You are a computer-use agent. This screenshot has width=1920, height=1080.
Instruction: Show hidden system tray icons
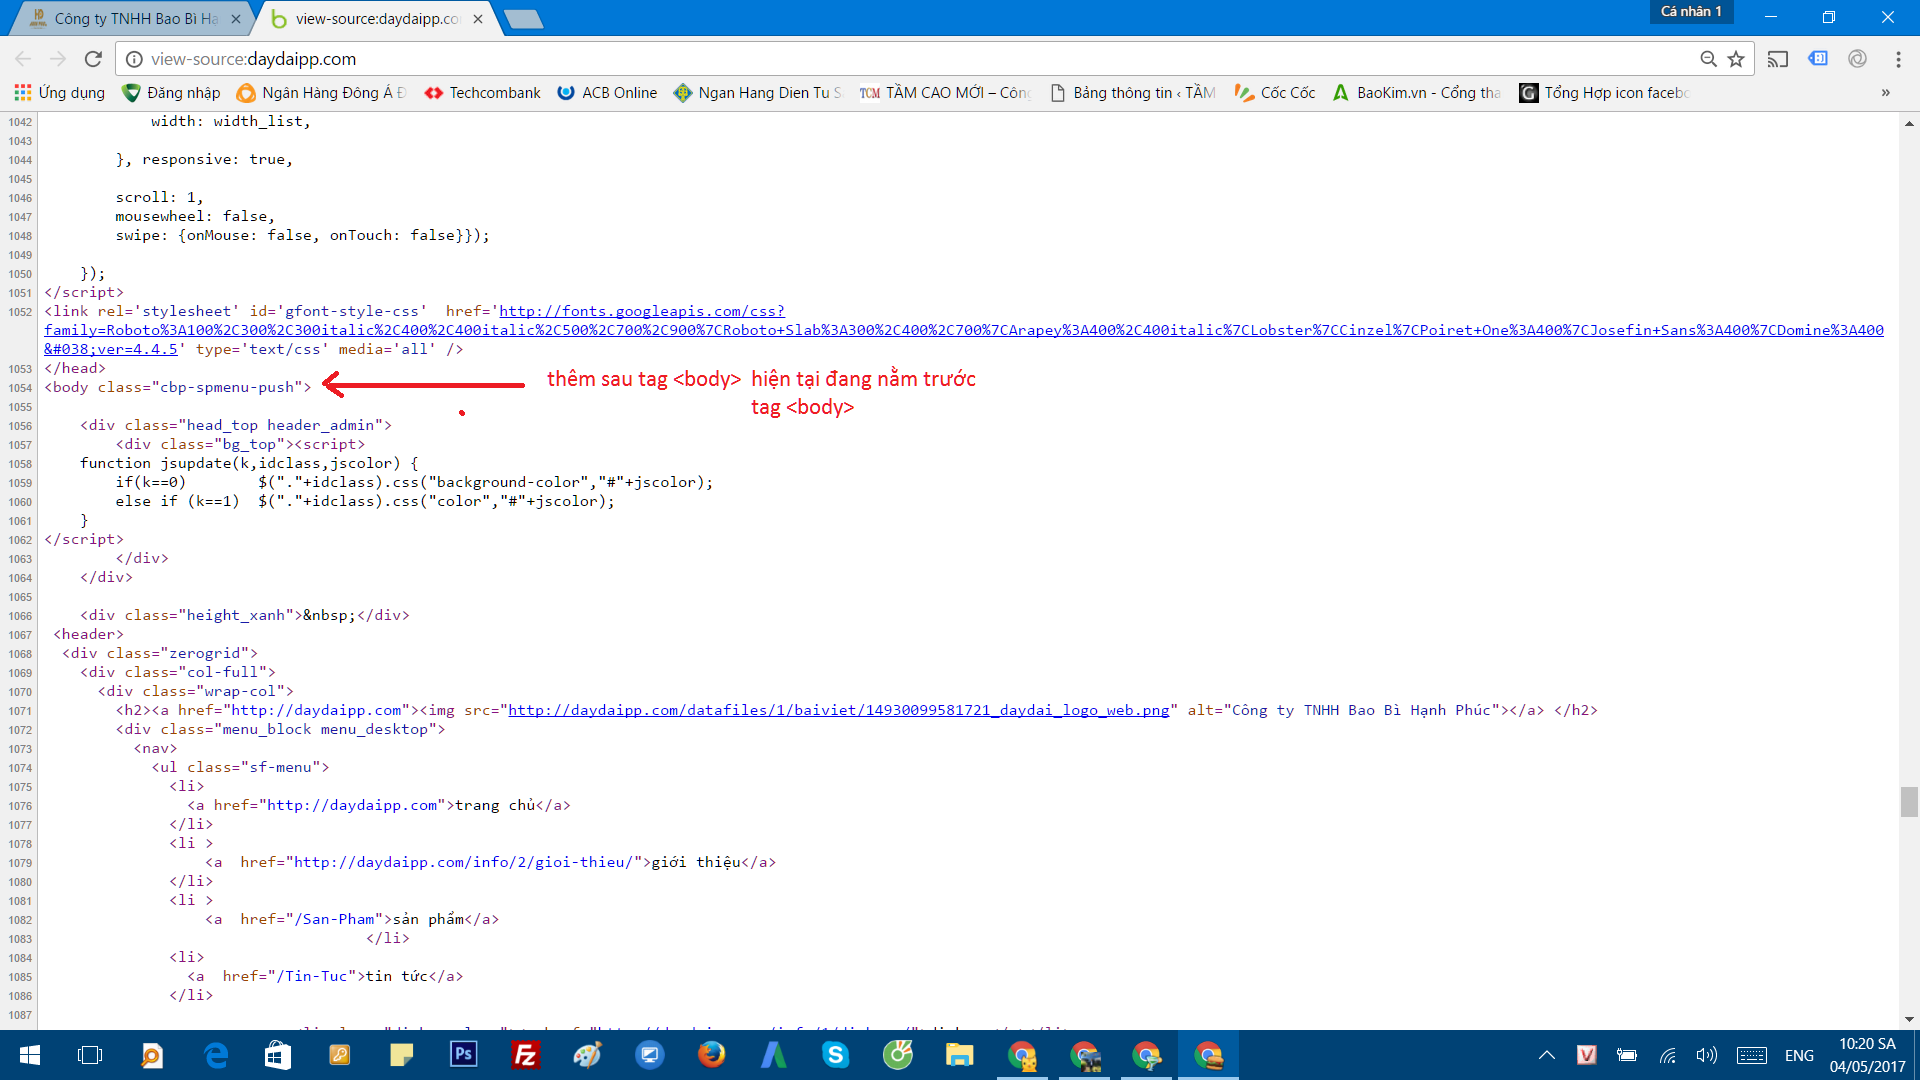pyautogui.click(x=1546, y=1055)
